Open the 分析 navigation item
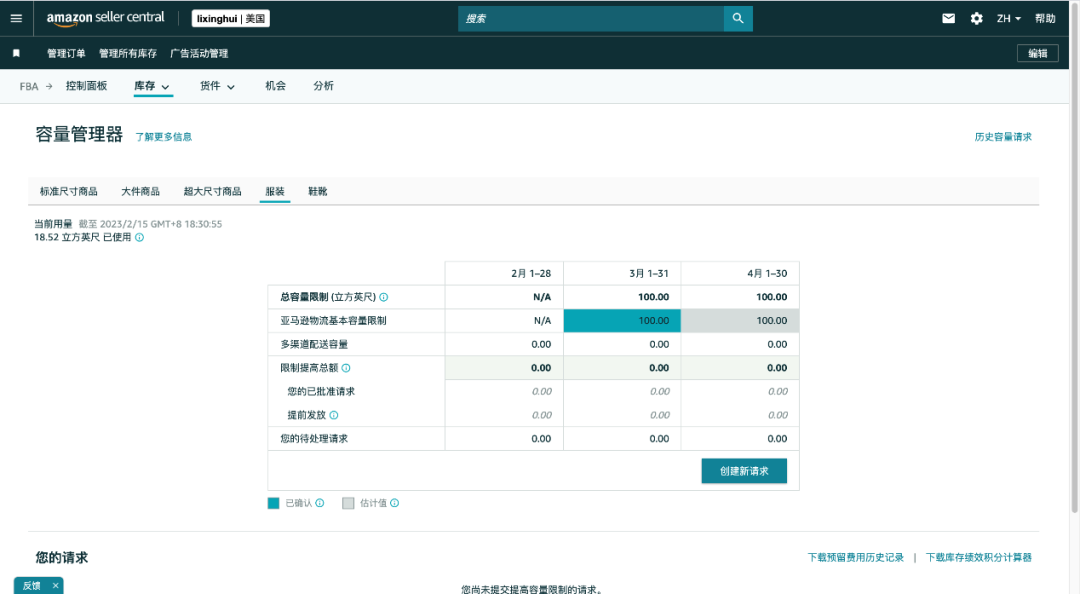The height and width of the screenshot is (594, 1080). pos(323,85)
